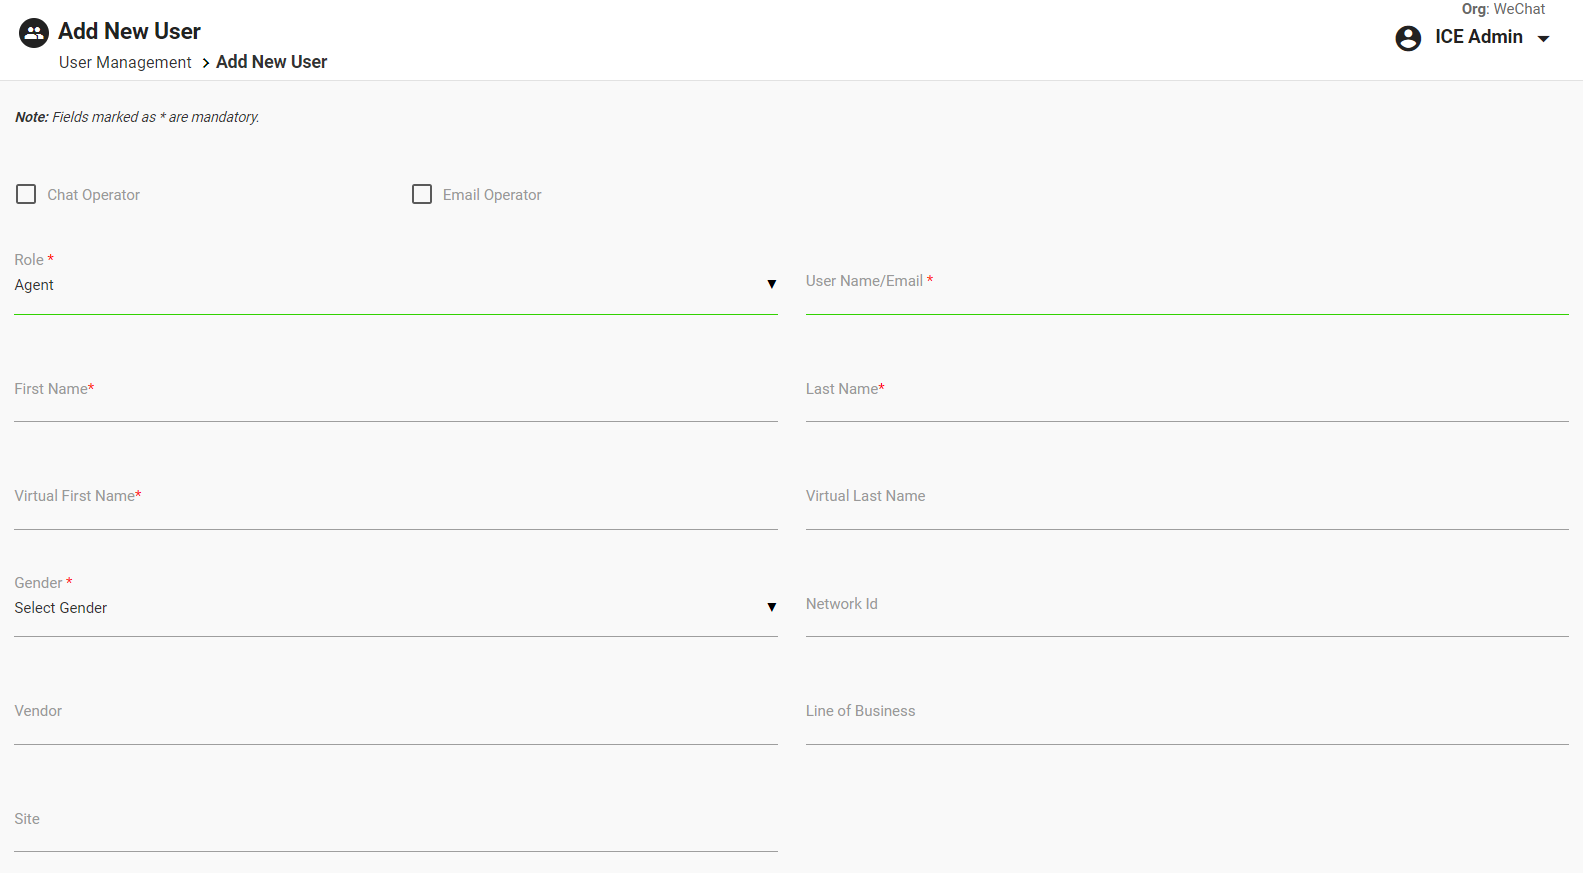Go back to User Management breadcrumb
Screen dimensions: 1583x873
point(125,62)
